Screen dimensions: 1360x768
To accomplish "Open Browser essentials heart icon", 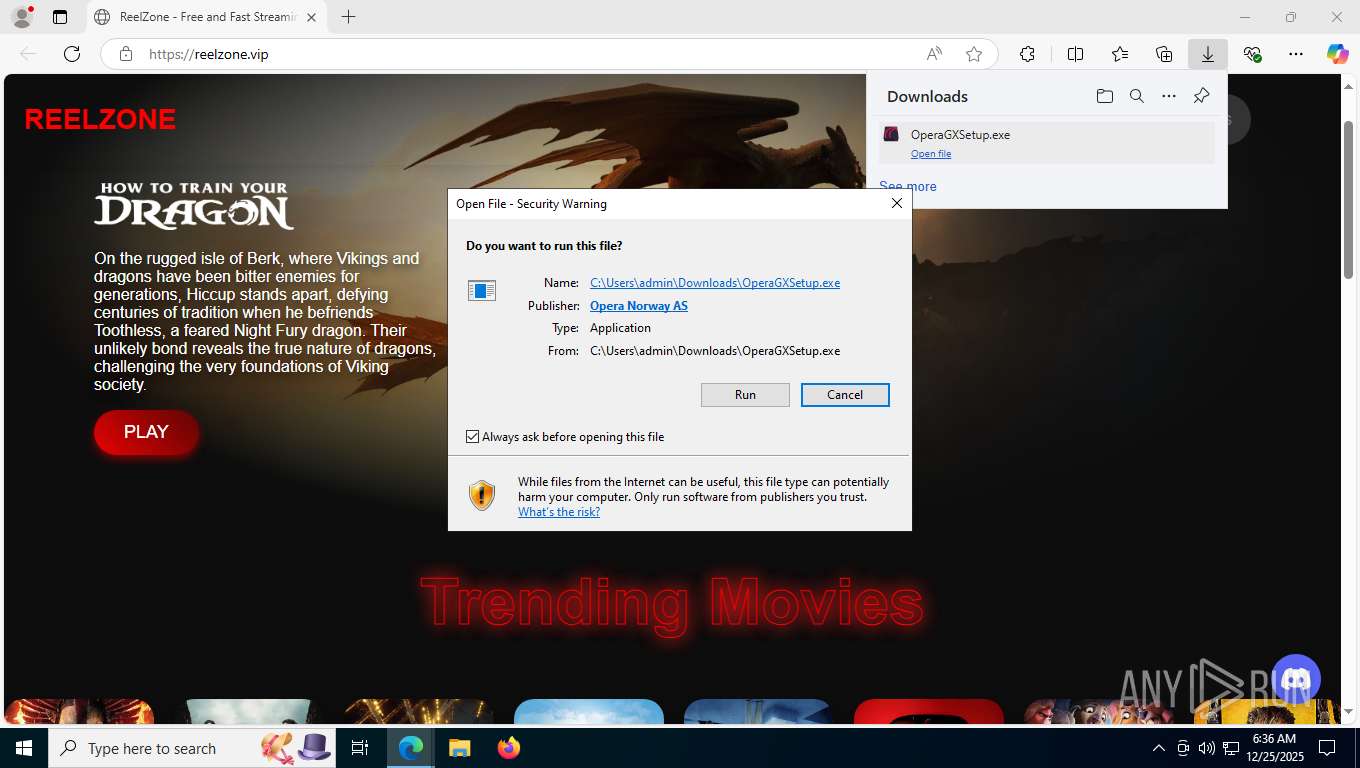I will tap(1252, 54).
